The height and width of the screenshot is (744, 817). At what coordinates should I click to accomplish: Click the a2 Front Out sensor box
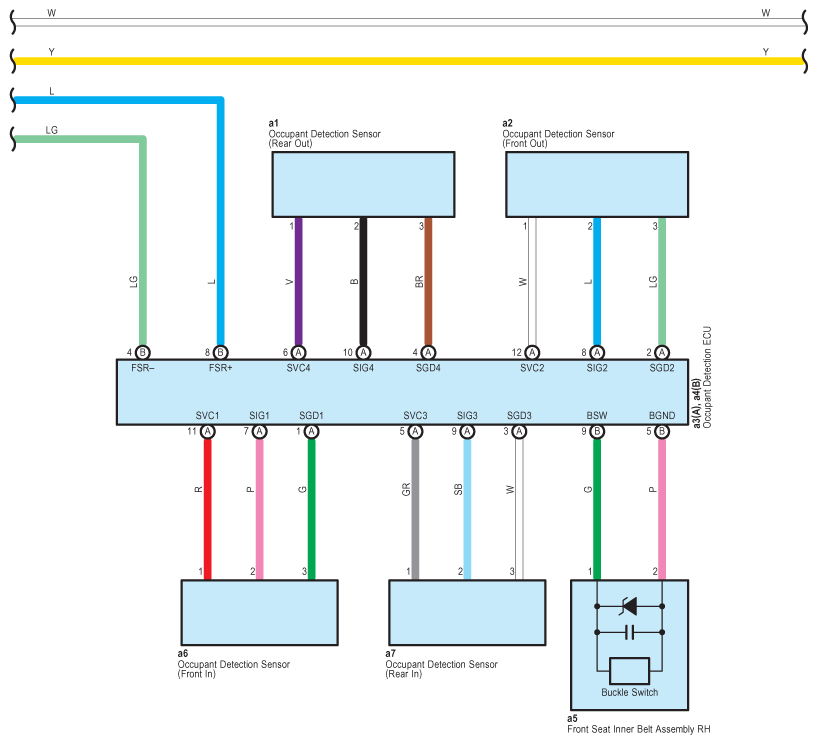point(597,184)
